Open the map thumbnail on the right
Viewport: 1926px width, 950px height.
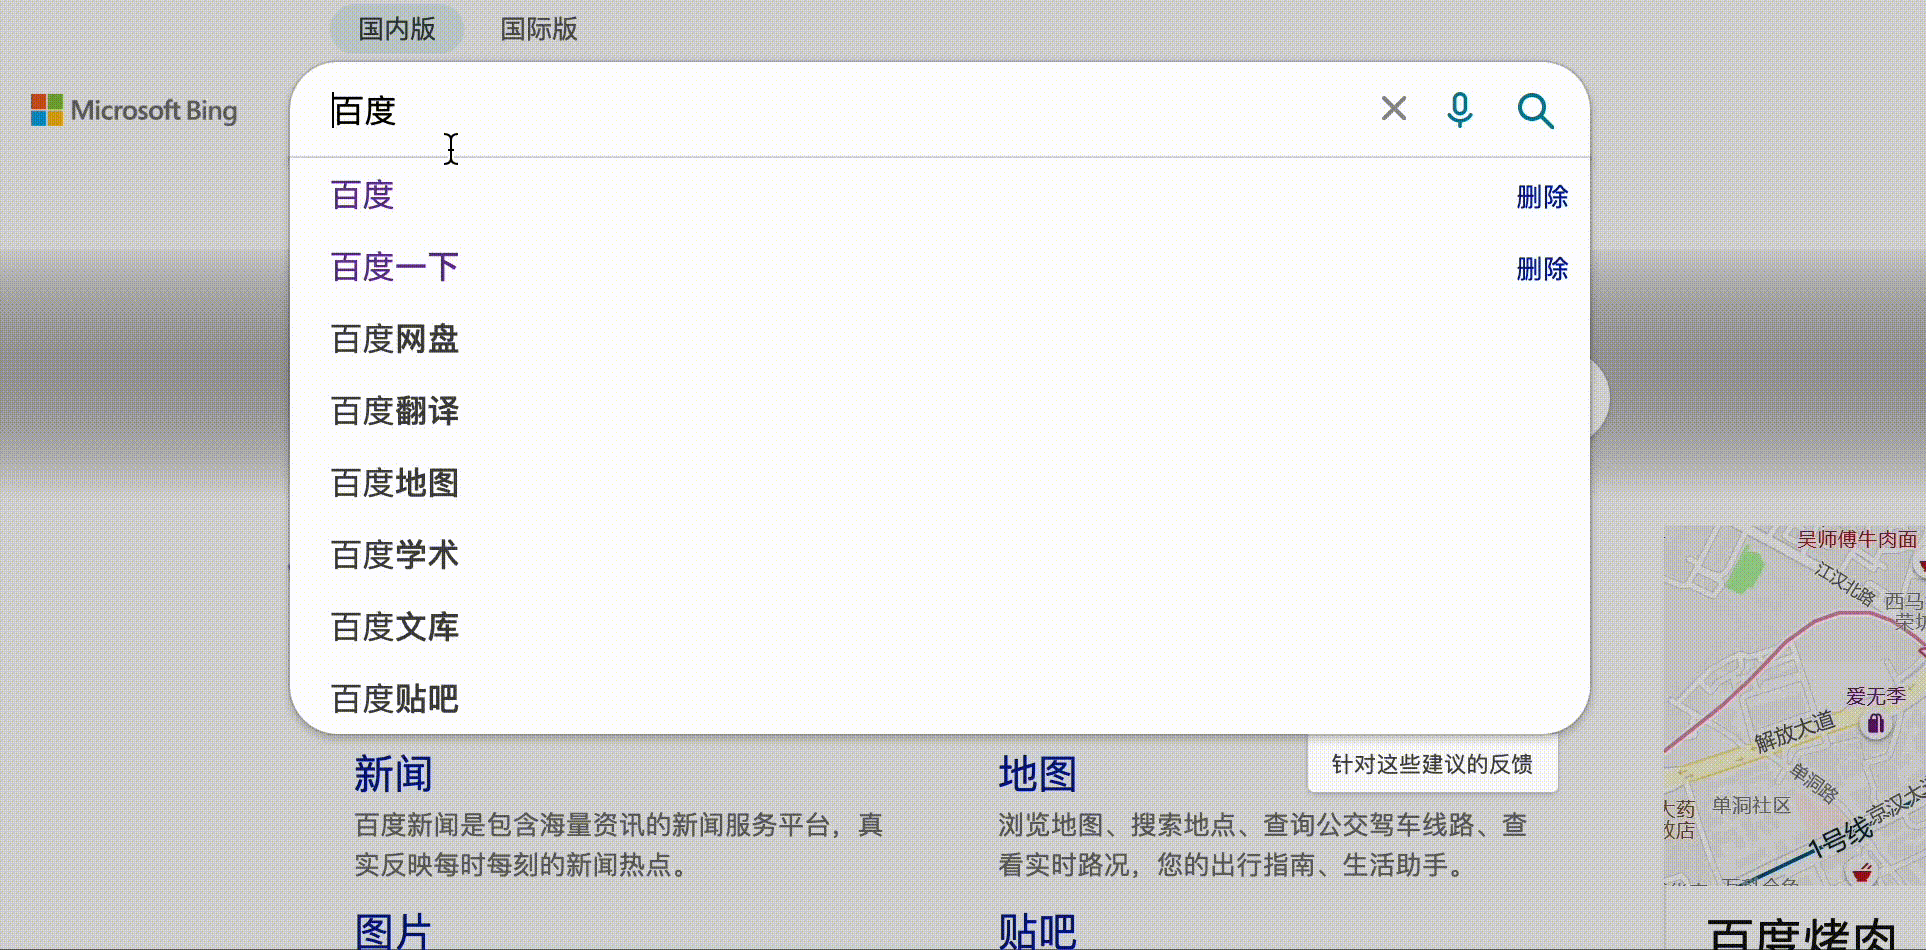click(1795, 705)
